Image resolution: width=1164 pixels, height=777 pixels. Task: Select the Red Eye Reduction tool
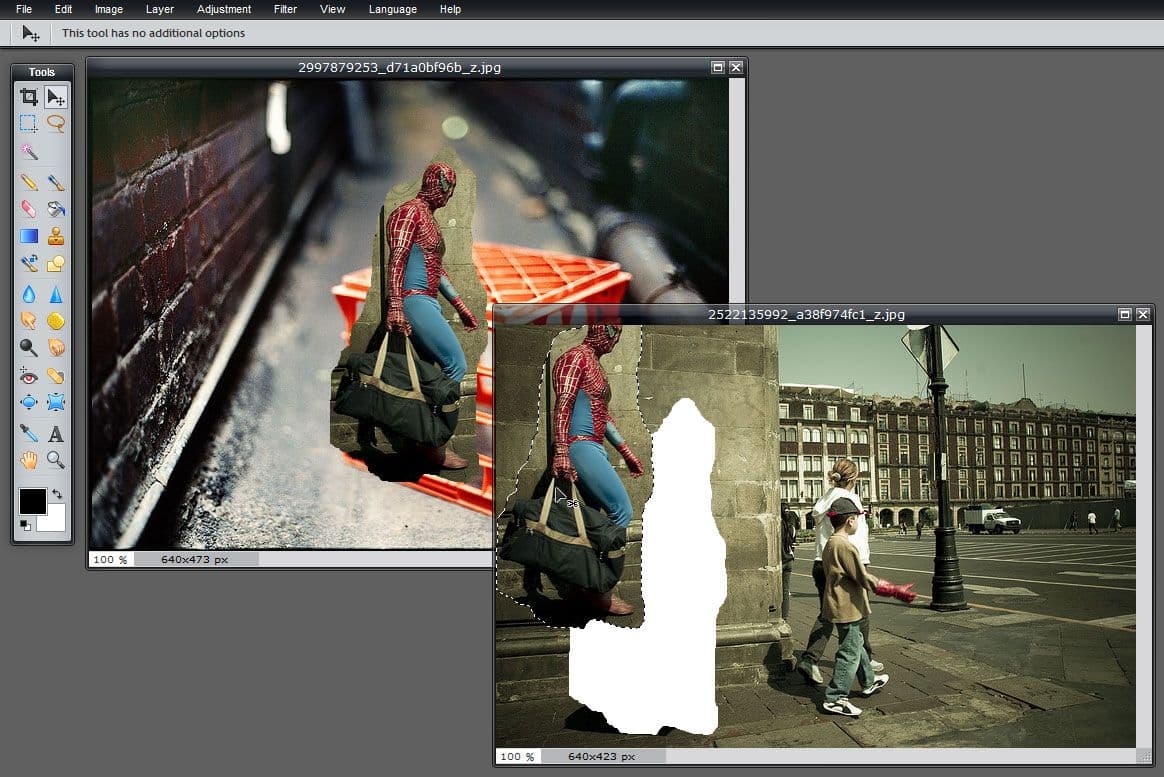29,376
